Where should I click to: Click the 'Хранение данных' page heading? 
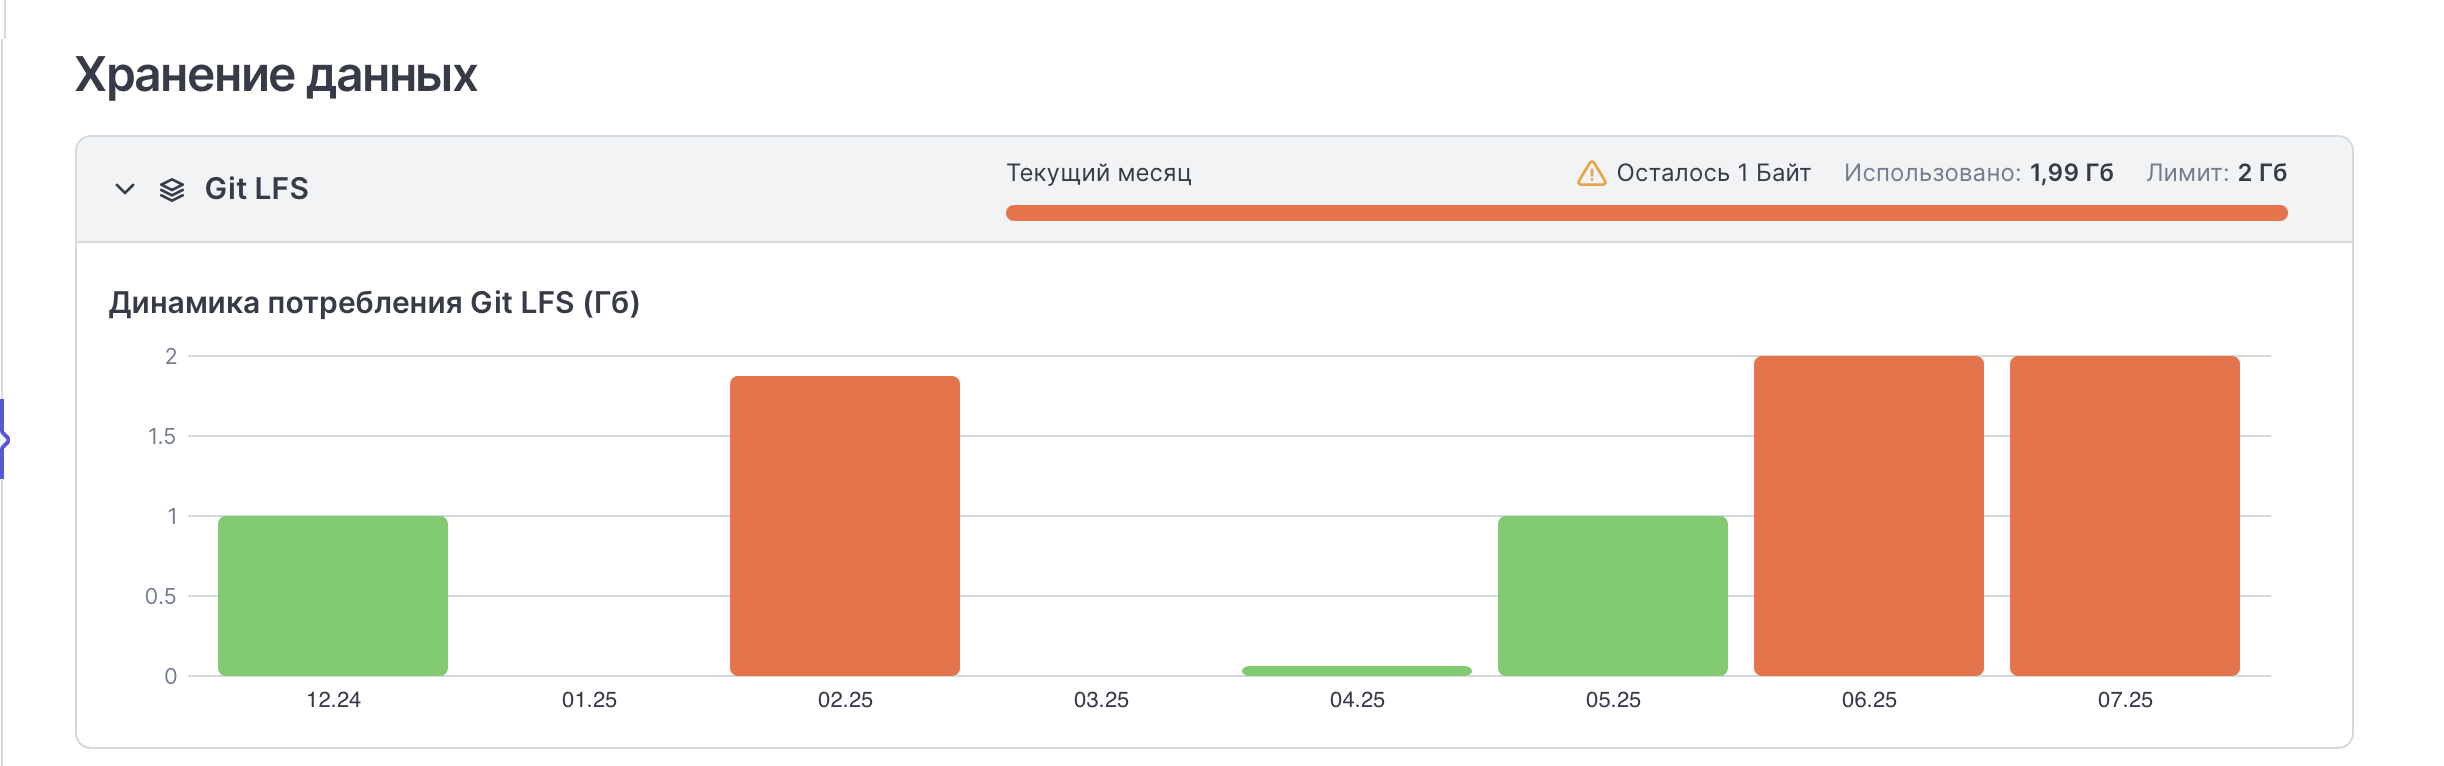[x=276, y=75]
